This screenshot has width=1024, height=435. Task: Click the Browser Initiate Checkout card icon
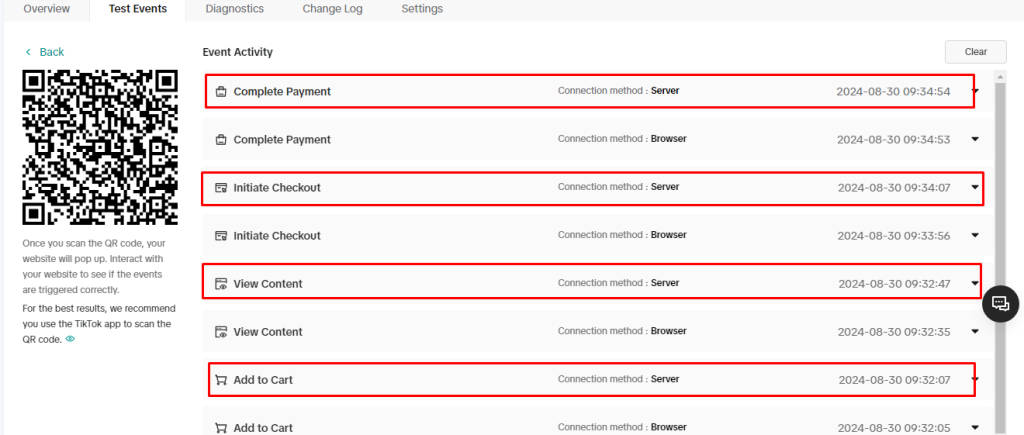click(221, 236)
